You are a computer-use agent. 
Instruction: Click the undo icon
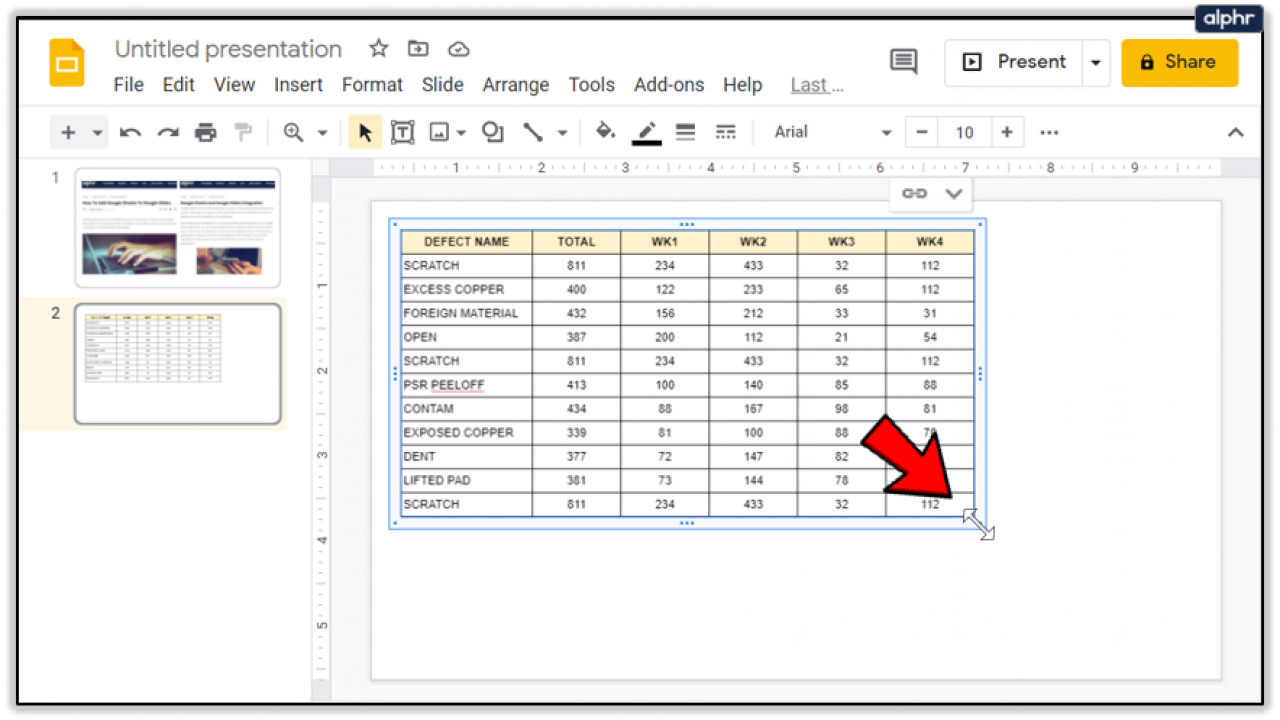pos(130,131)
